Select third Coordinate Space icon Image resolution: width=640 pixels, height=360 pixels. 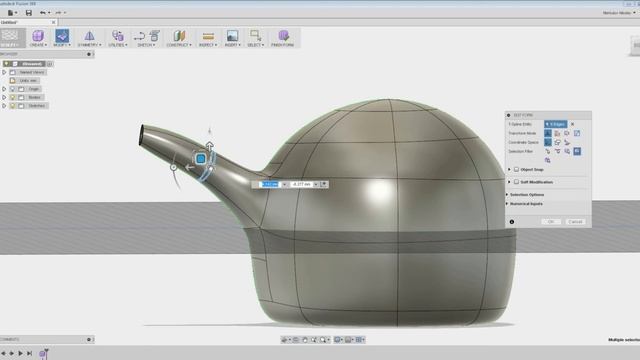pyautogui.click(x=567, y=142)
